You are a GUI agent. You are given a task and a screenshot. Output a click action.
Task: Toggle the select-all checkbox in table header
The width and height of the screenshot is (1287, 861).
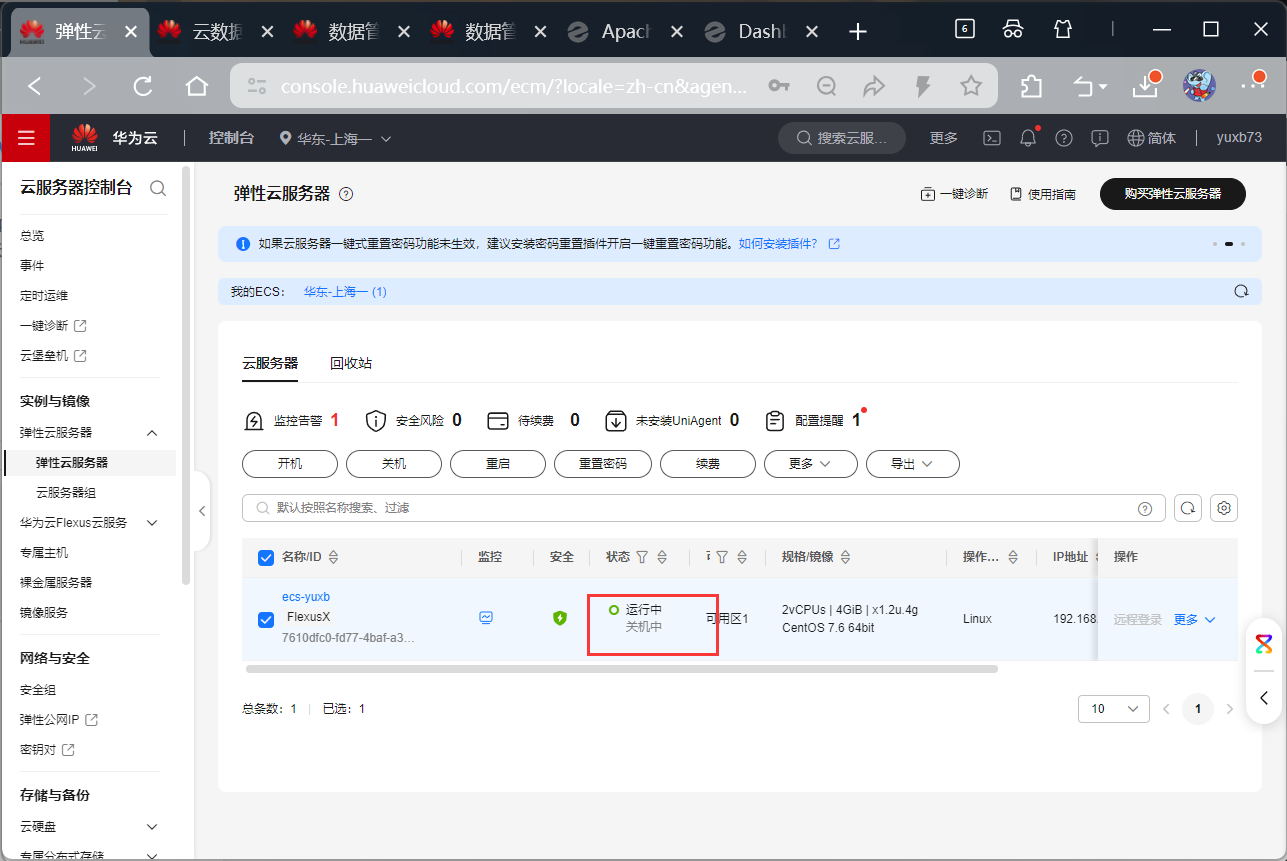click(266, 557)
